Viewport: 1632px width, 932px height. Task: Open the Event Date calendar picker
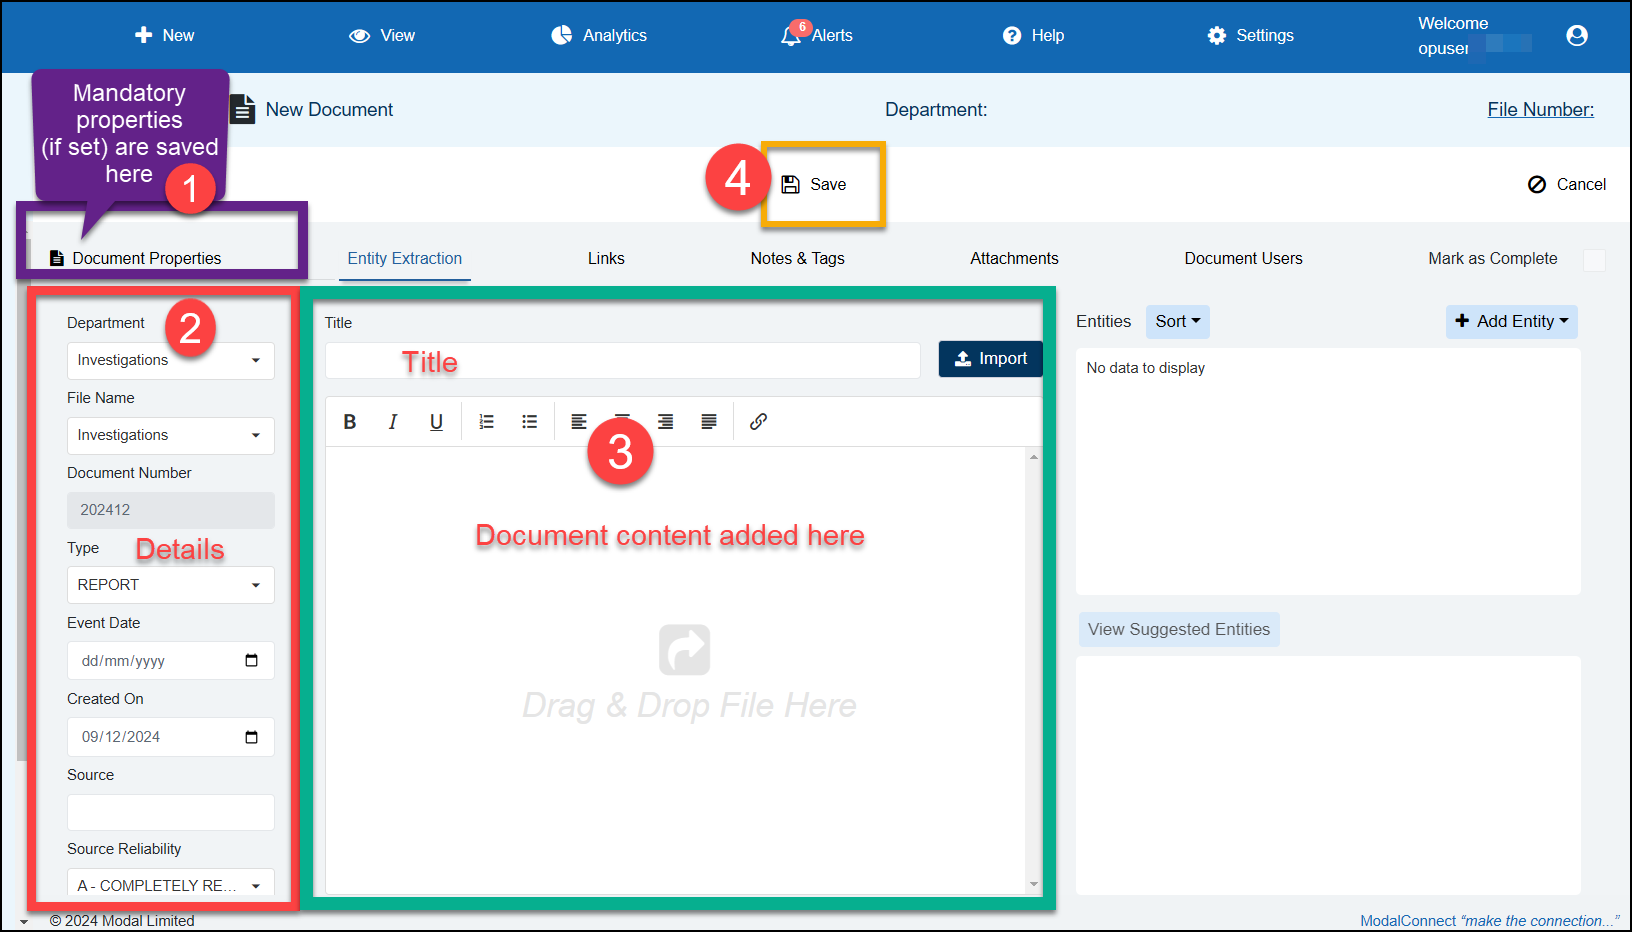[251, 660]
